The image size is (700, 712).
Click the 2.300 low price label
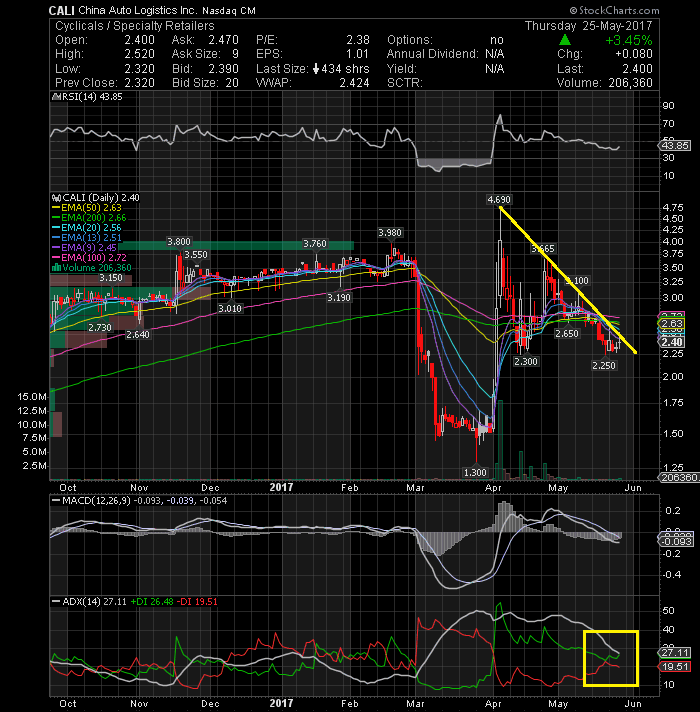pos(526,362)
